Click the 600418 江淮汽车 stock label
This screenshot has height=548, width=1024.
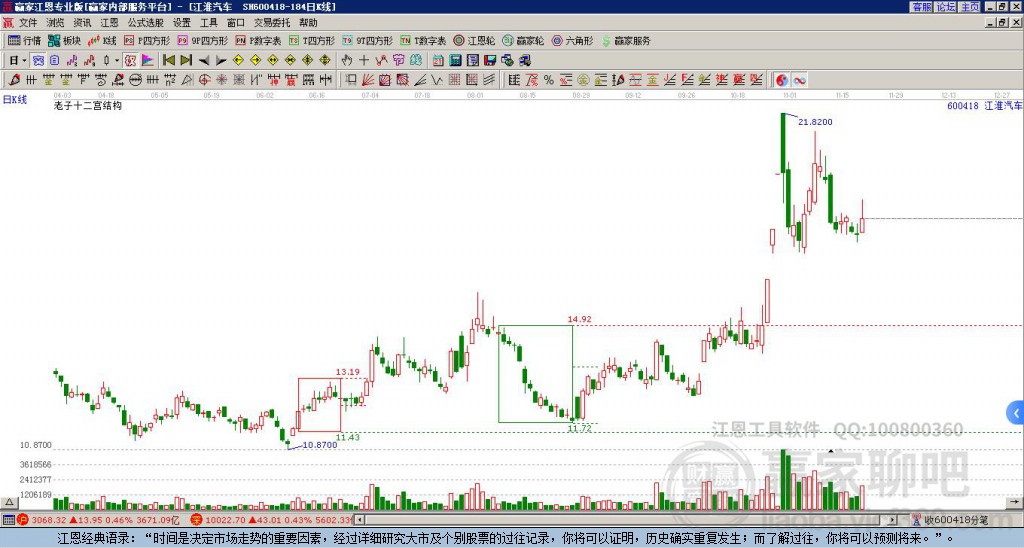pos(985,105)
